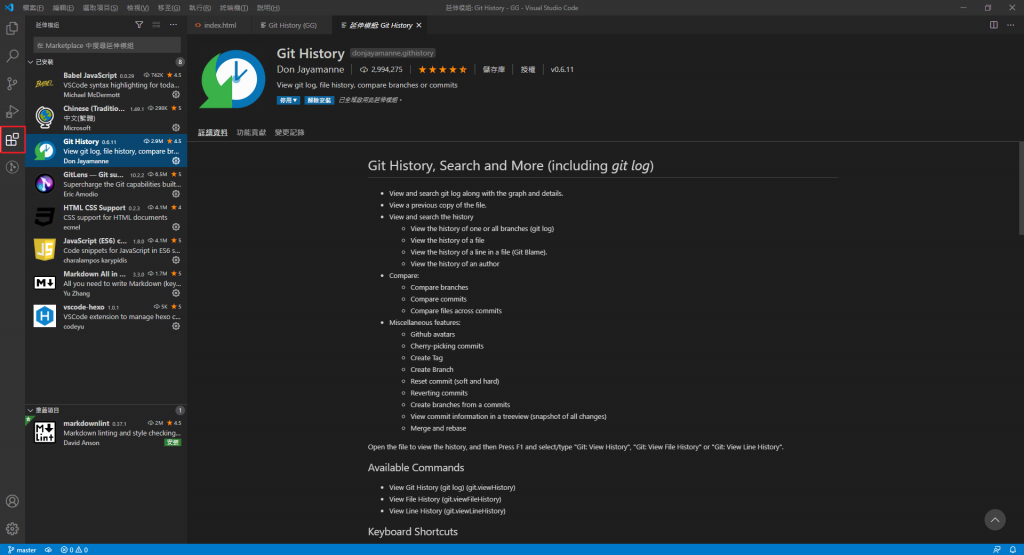This screenshot has width=1024, height=555.
Task: Open manage gear for HTML CSS Support
Action: pyautogui.click(x=176, y=227)
